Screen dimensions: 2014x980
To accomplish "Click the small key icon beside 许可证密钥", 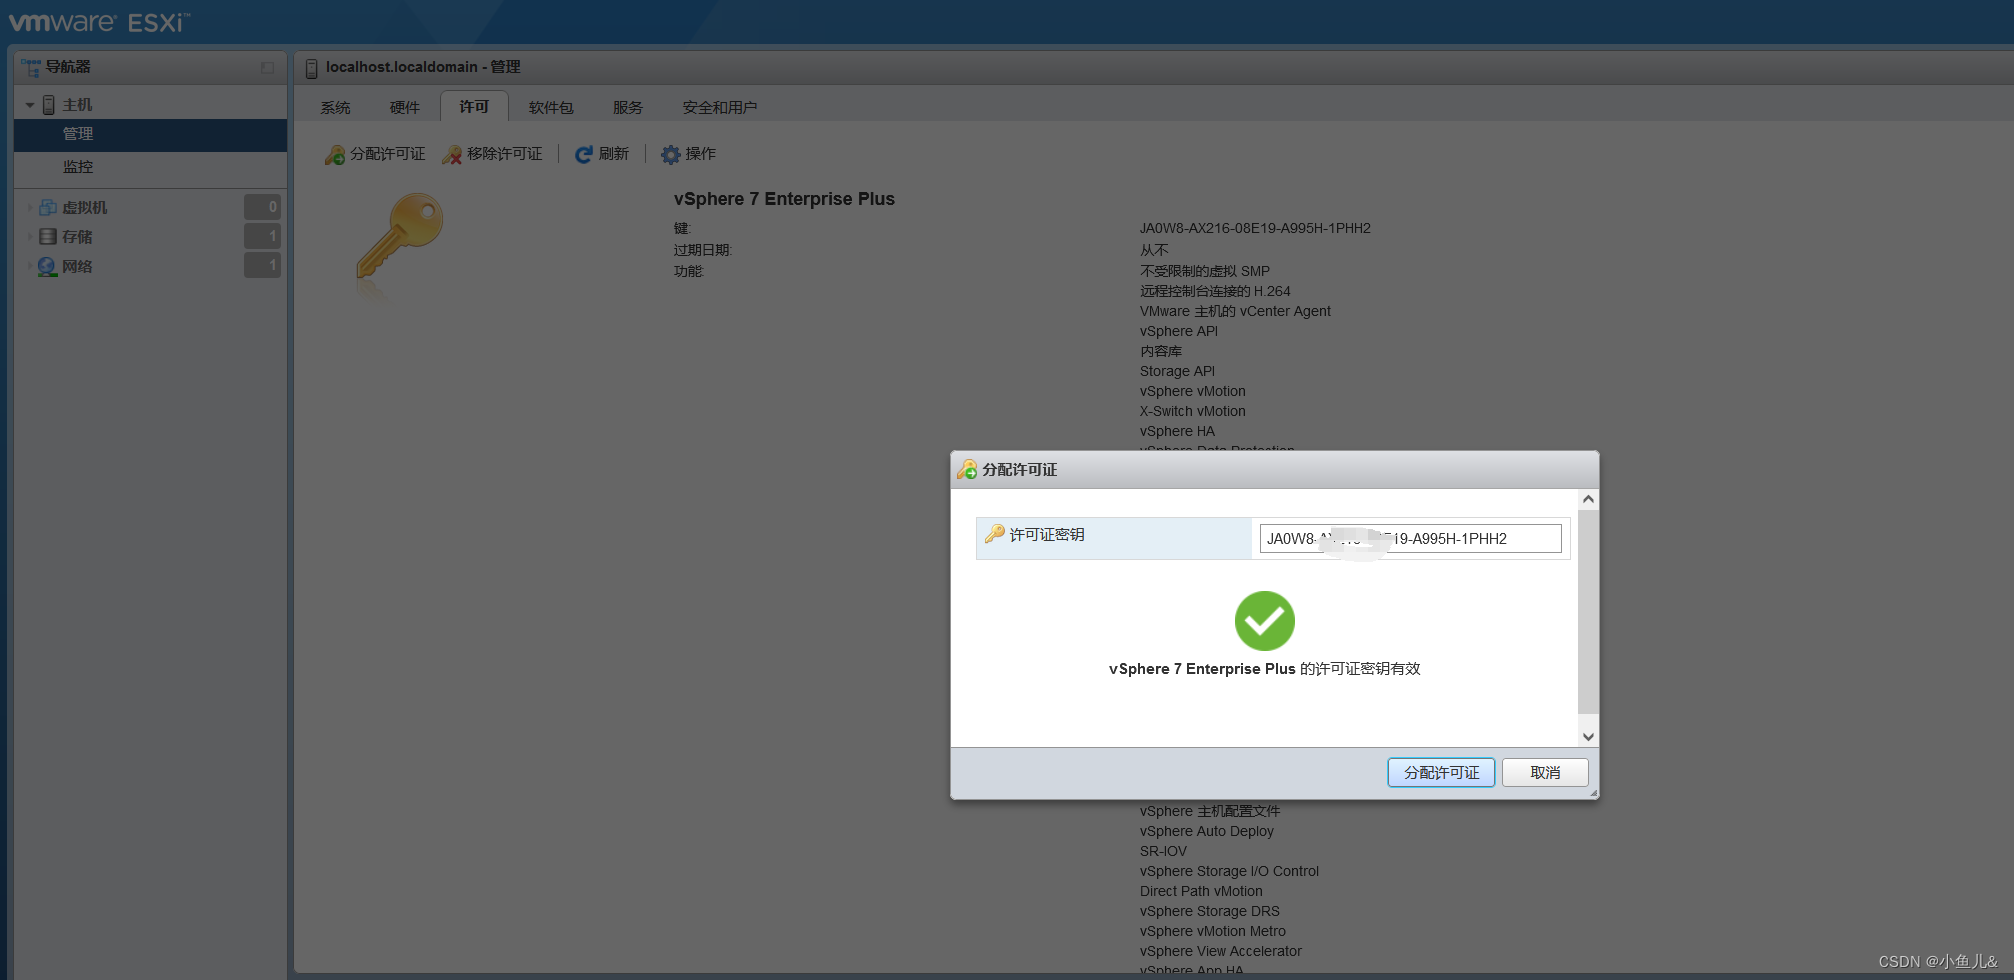I will tap(995, 534).
